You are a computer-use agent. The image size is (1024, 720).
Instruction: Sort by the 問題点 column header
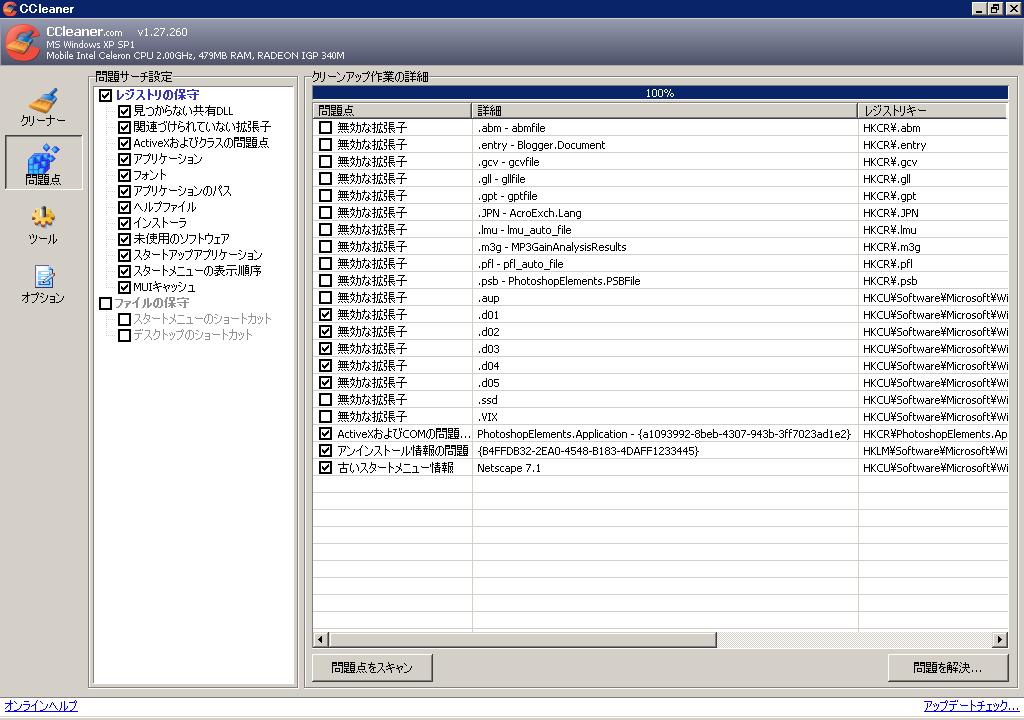(392, 110)
